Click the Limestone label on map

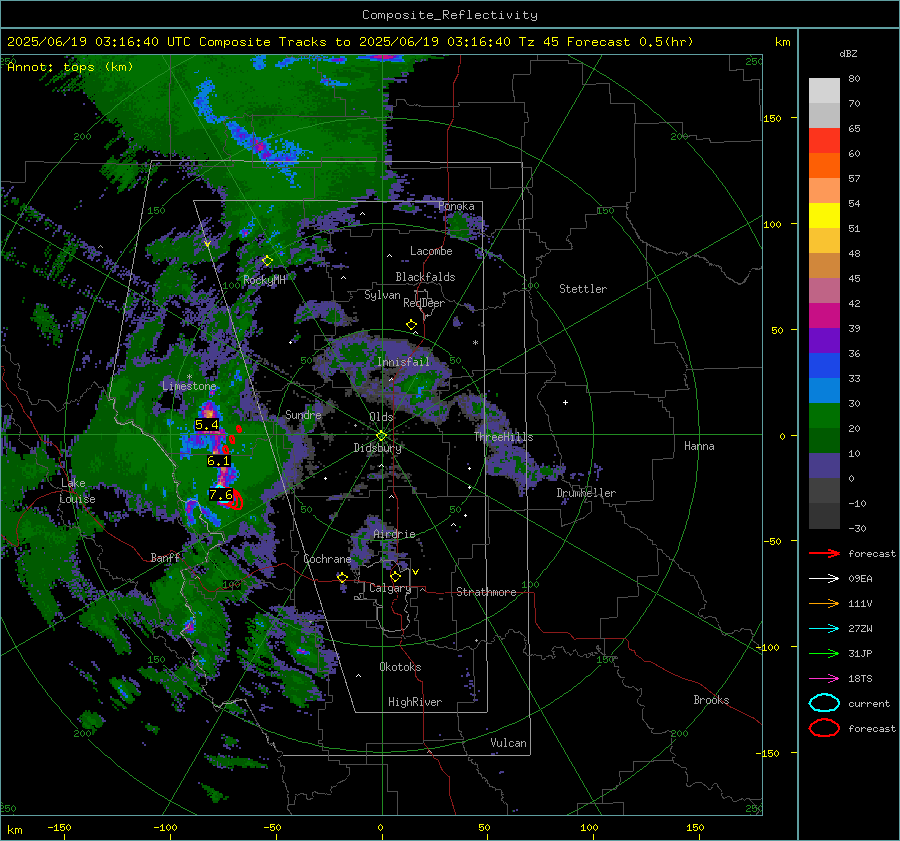tap(189, 386)
